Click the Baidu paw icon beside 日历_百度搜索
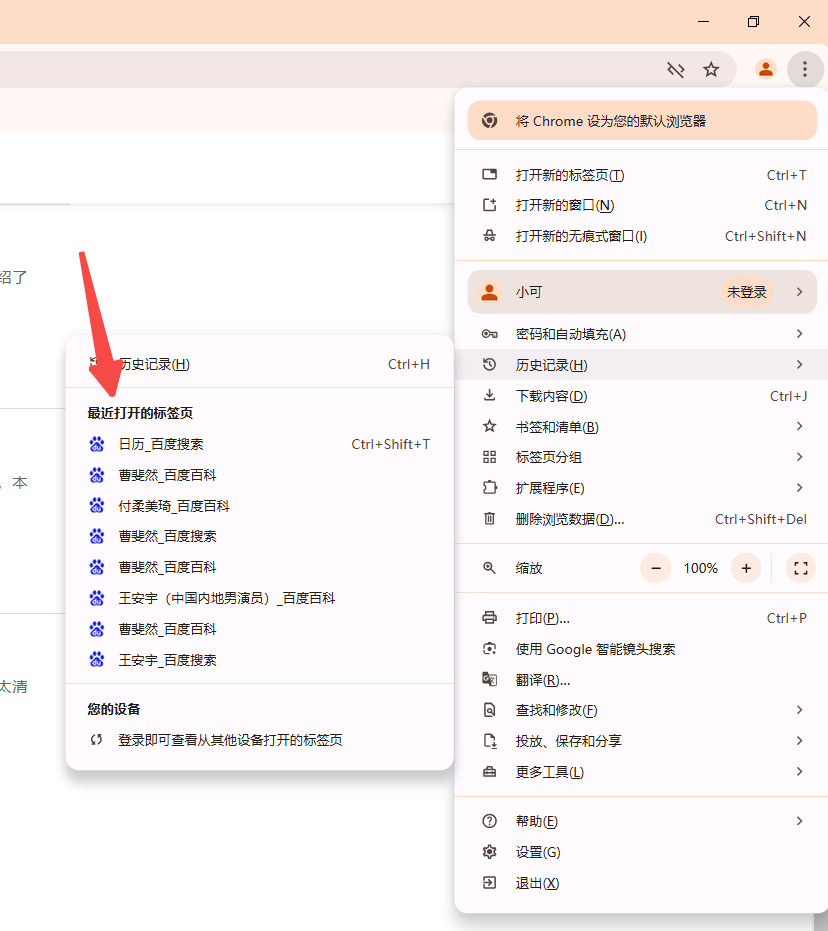The image size is (828, 931). 97,444
